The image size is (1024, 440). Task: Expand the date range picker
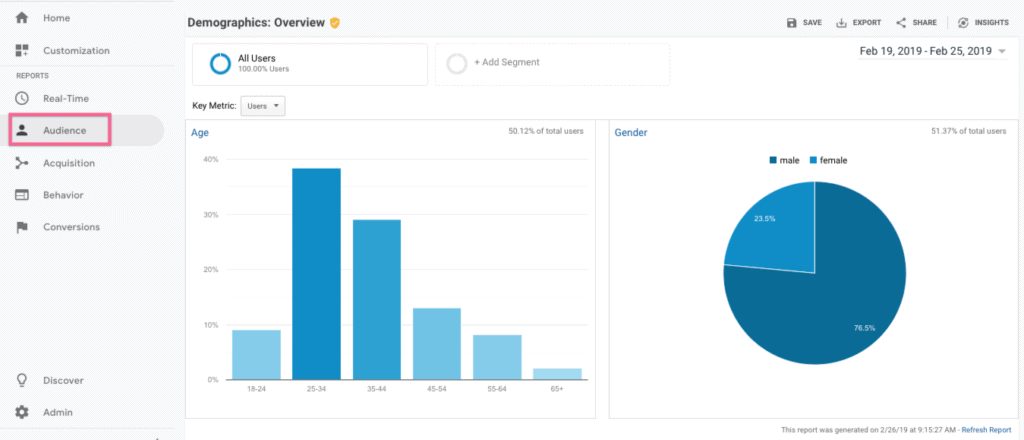click(932, 51)
